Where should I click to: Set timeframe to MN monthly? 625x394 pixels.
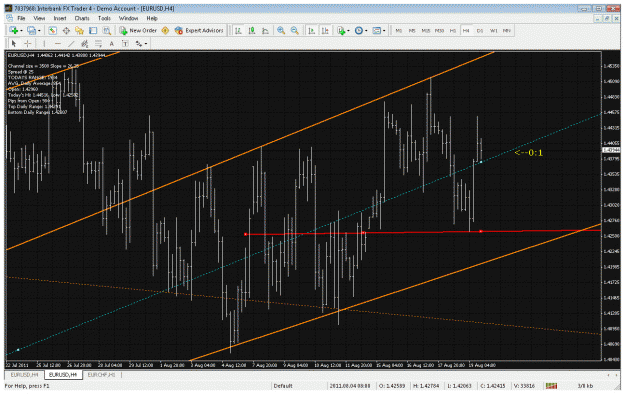pyautogui.click(x=507, y=31)
